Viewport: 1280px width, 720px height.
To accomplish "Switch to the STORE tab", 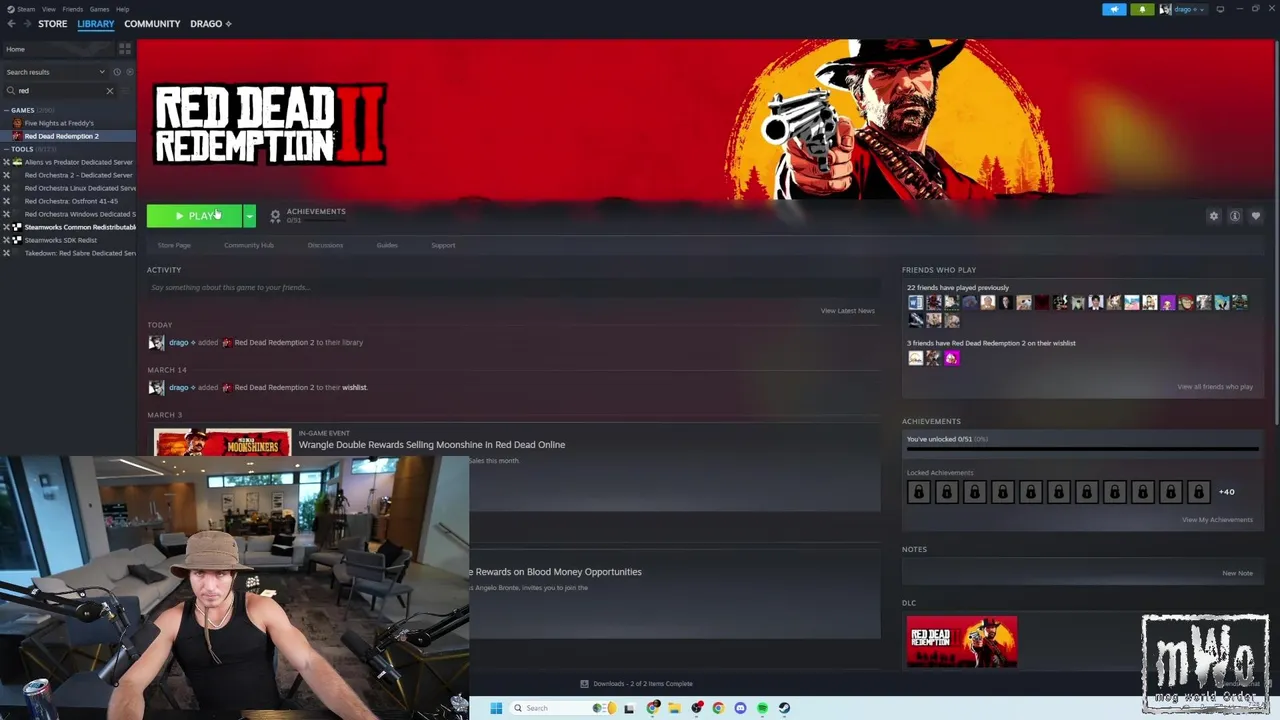I will pos(52,24).
